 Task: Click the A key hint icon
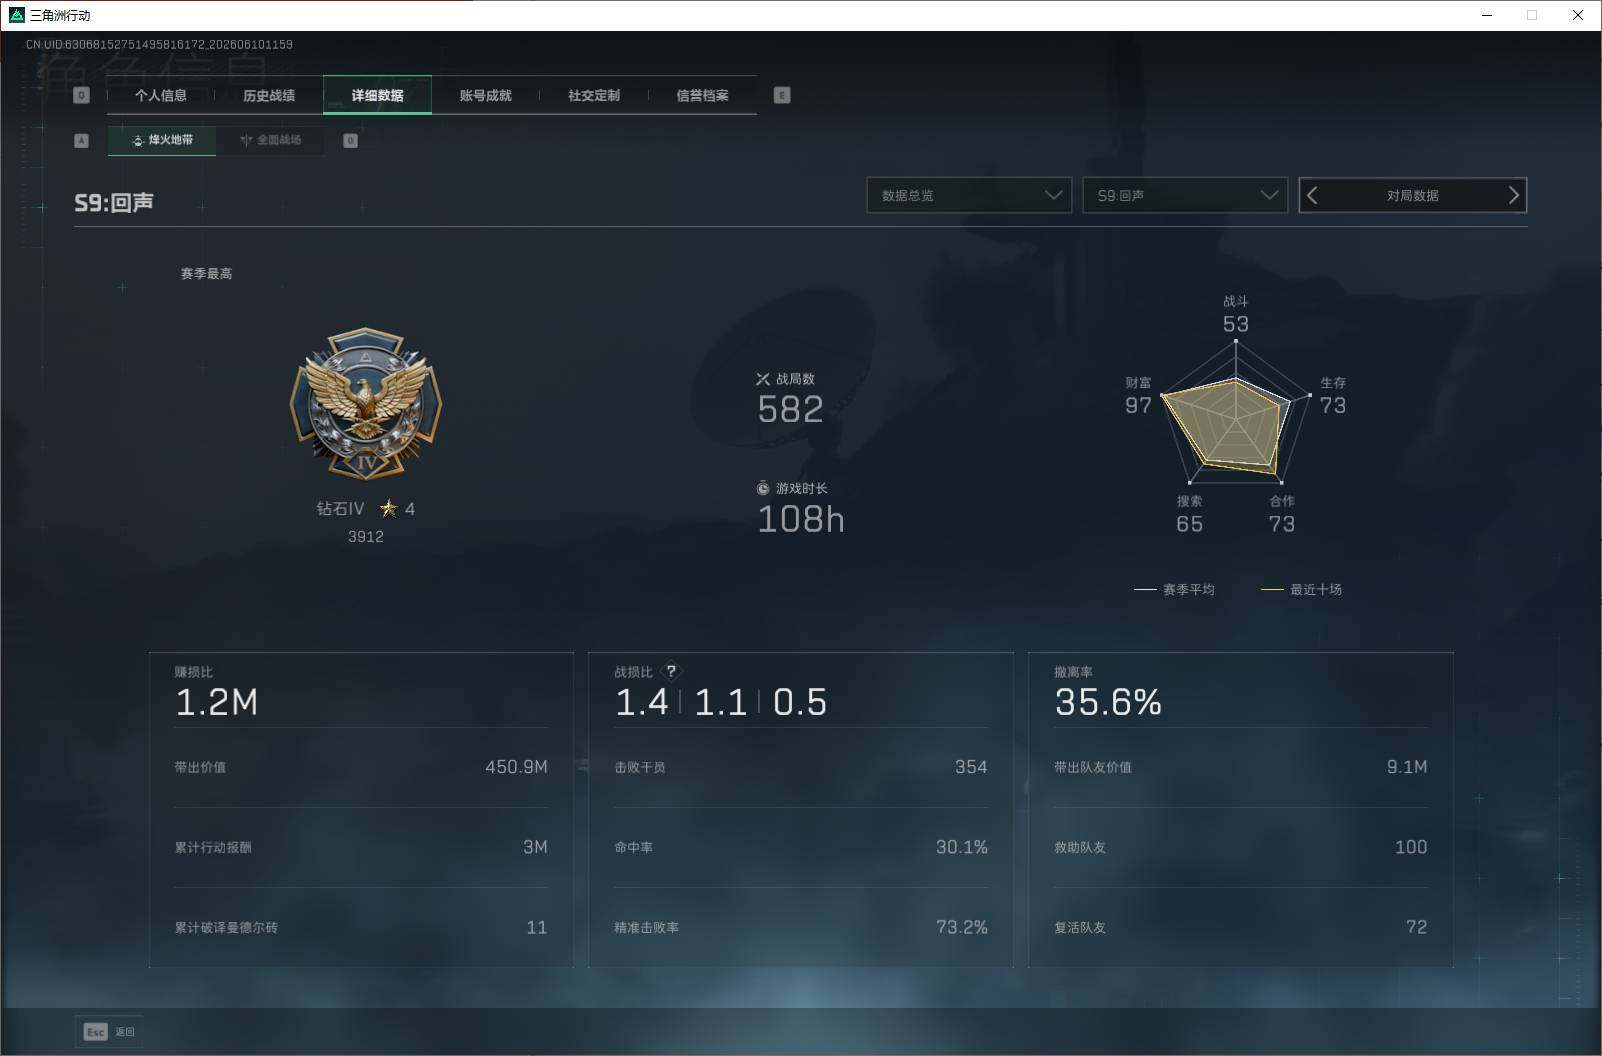point(82,140)
